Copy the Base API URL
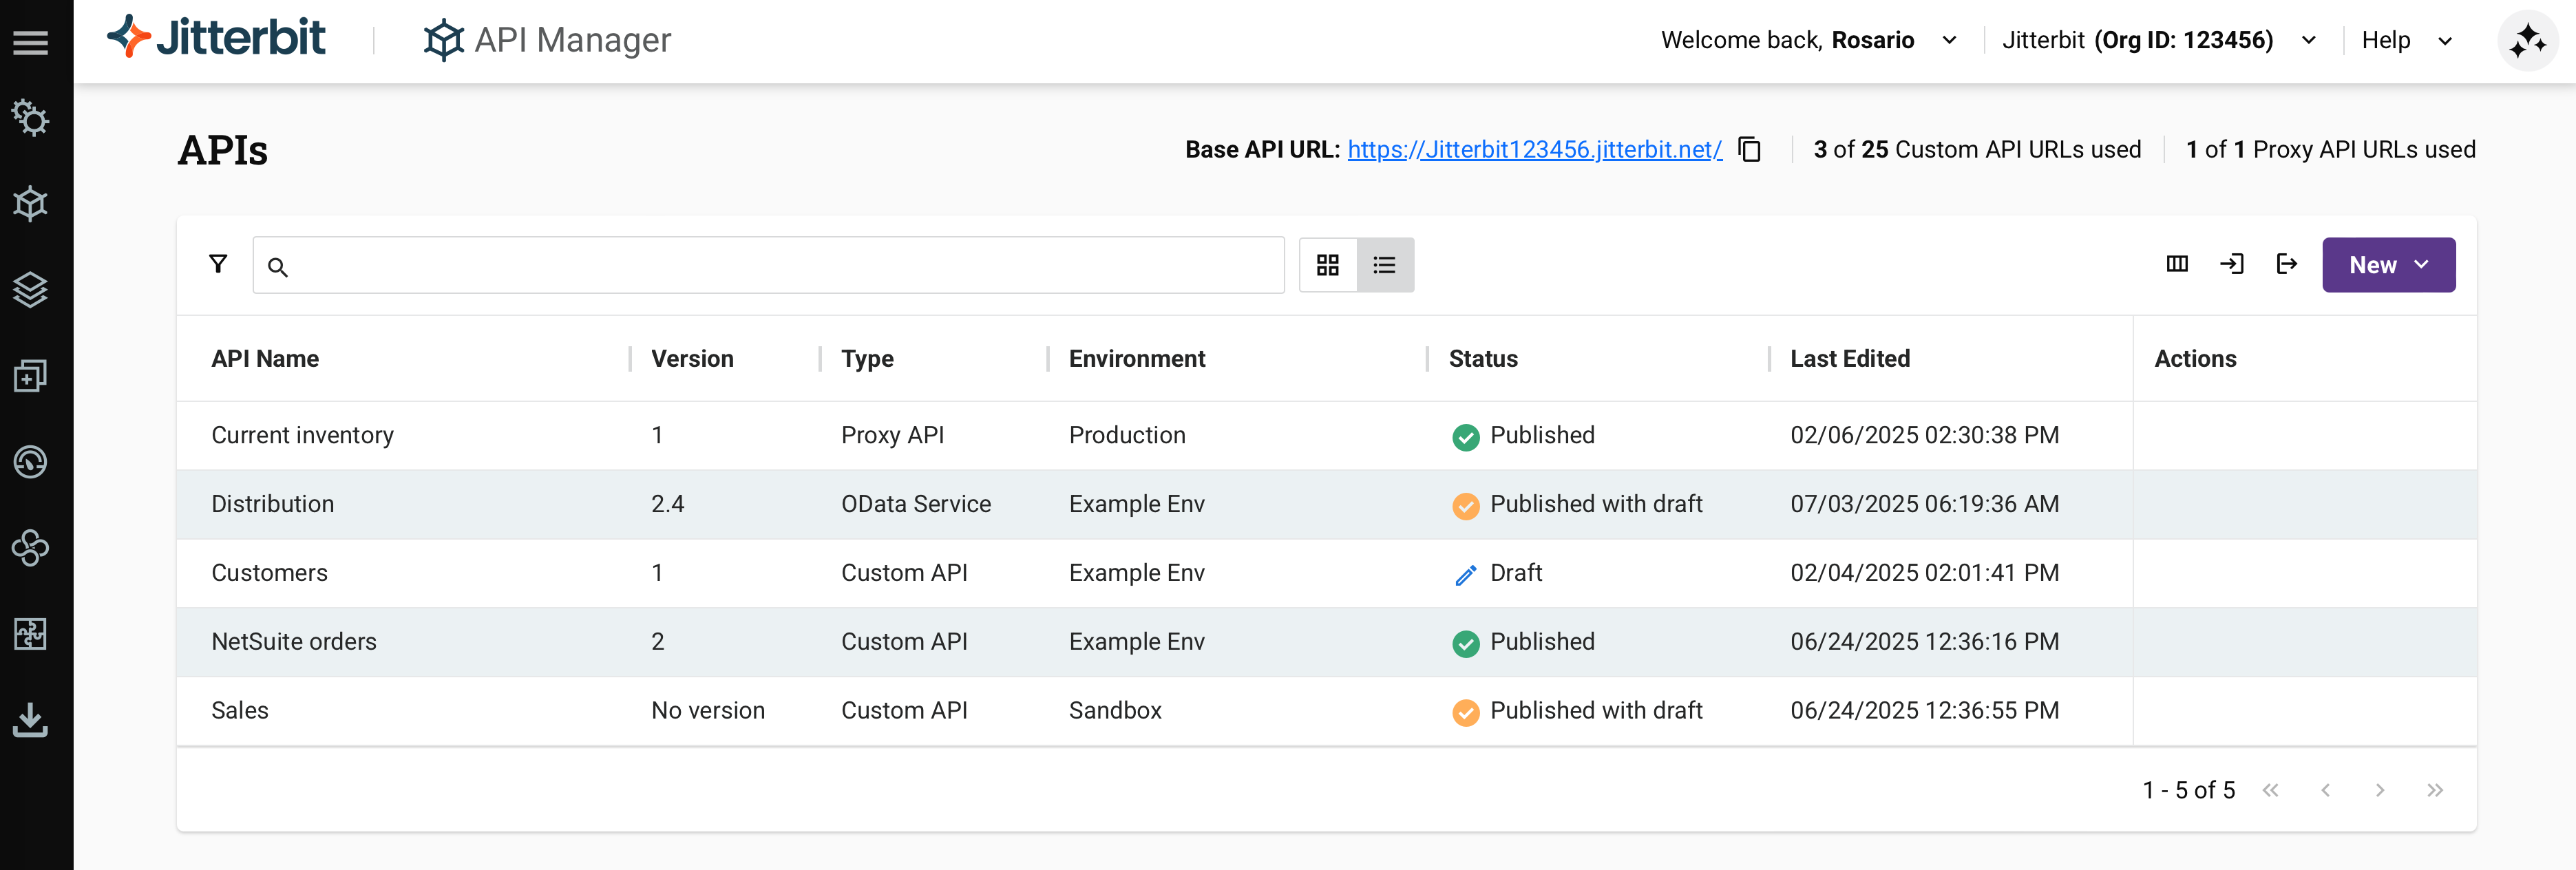 [x=1749, y=150]
